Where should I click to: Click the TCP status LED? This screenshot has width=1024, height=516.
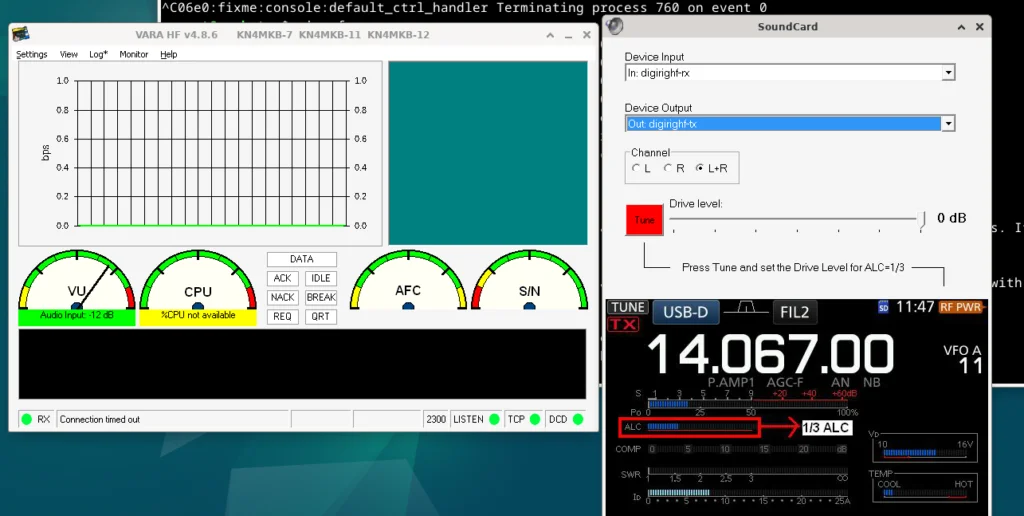tap(535, 419)
